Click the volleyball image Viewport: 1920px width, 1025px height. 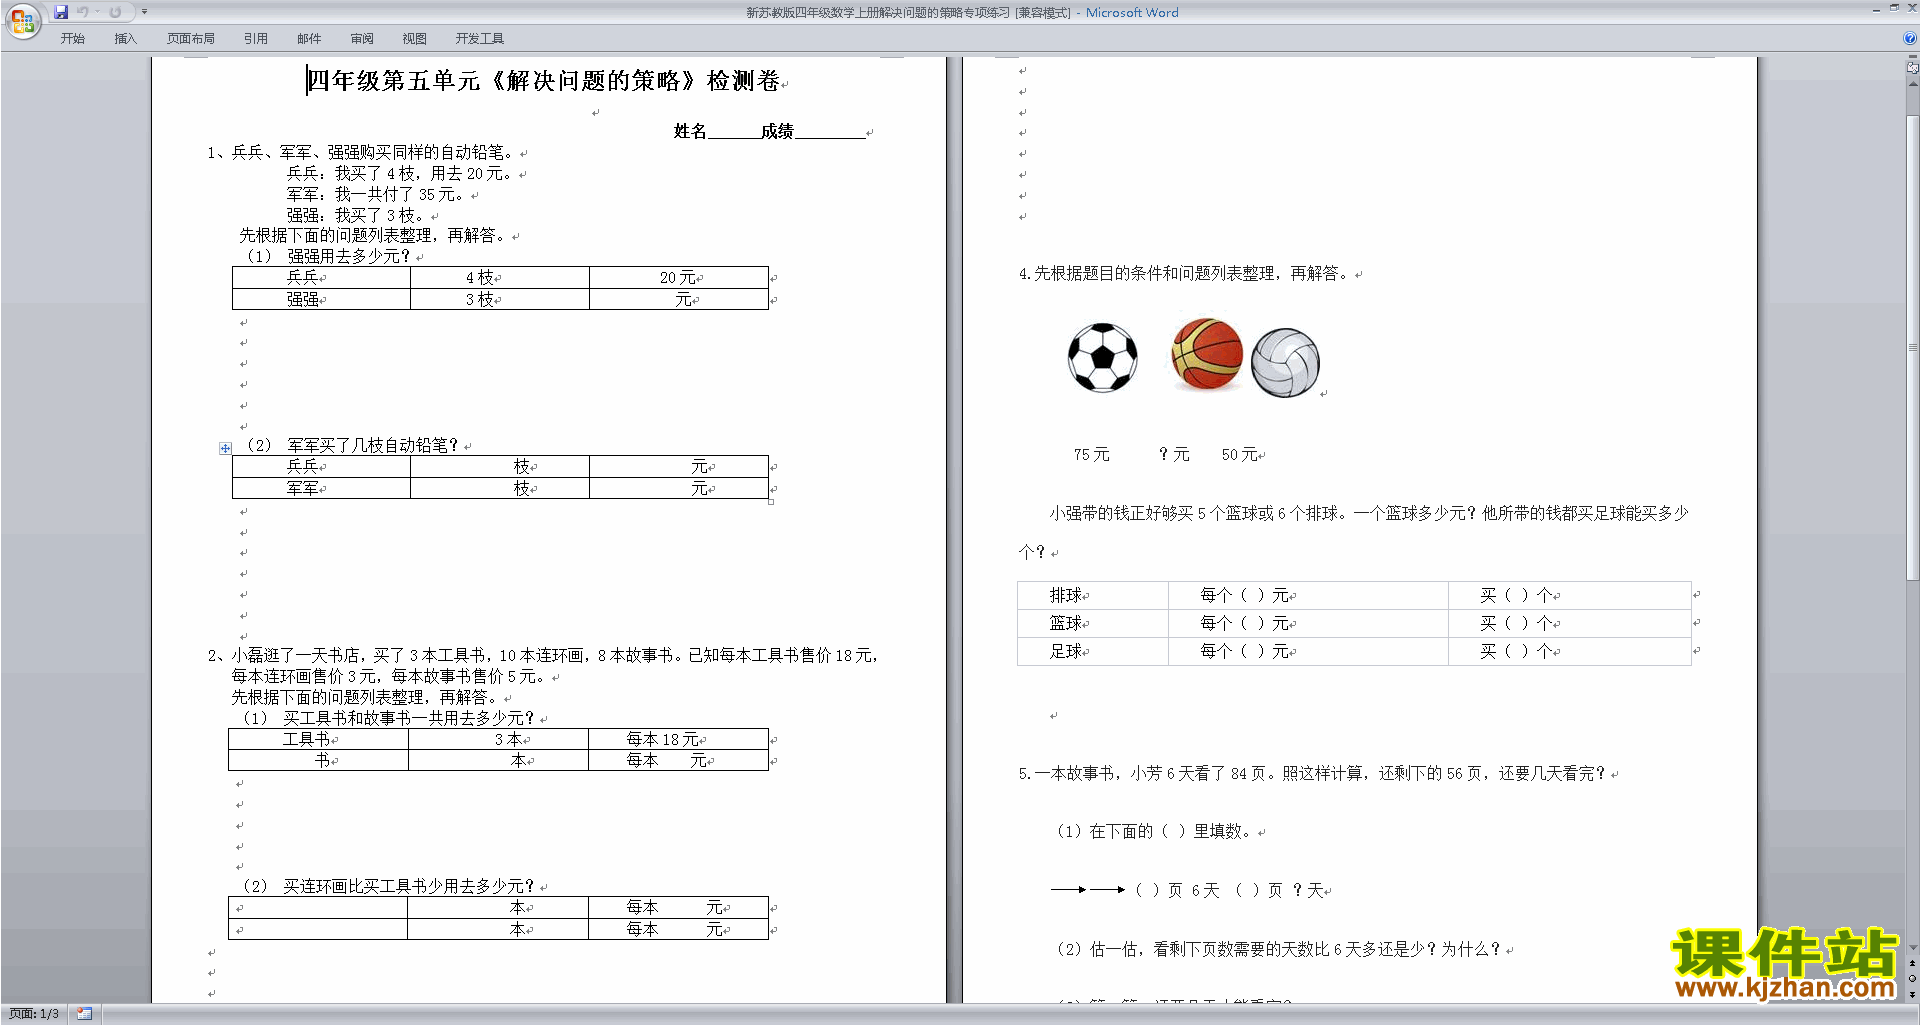(1286, 362)
